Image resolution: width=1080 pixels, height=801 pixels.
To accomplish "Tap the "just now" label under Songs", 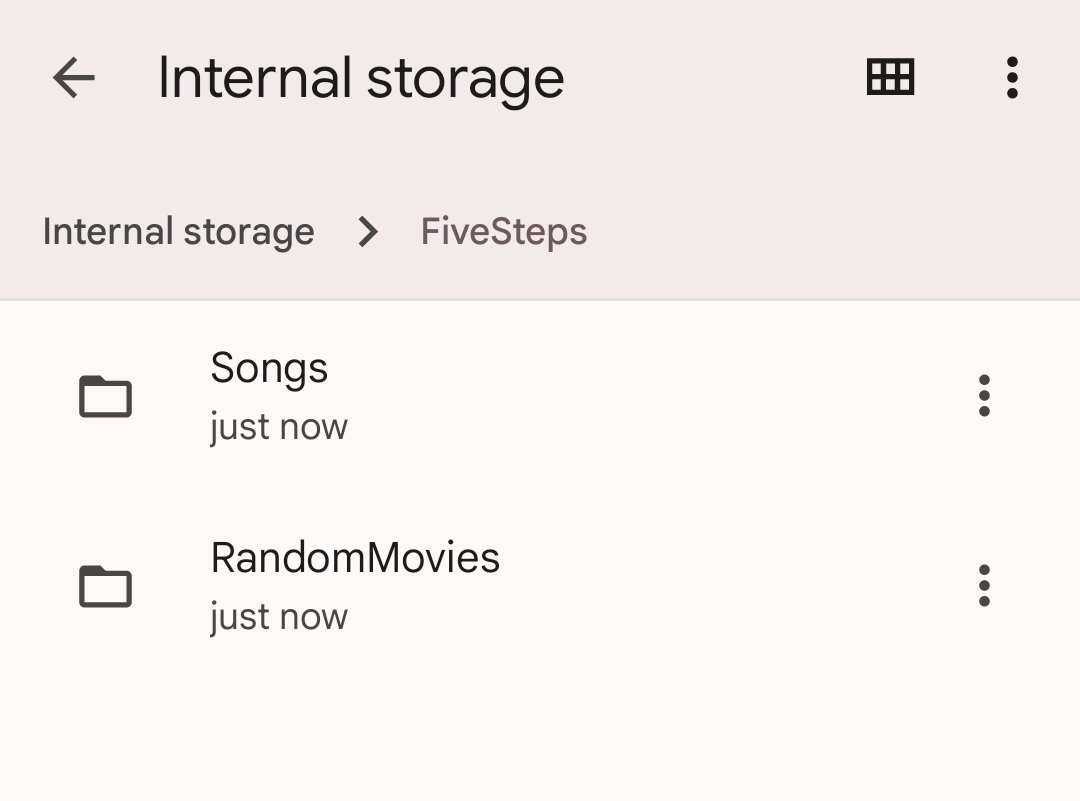I will coord(279,427).
